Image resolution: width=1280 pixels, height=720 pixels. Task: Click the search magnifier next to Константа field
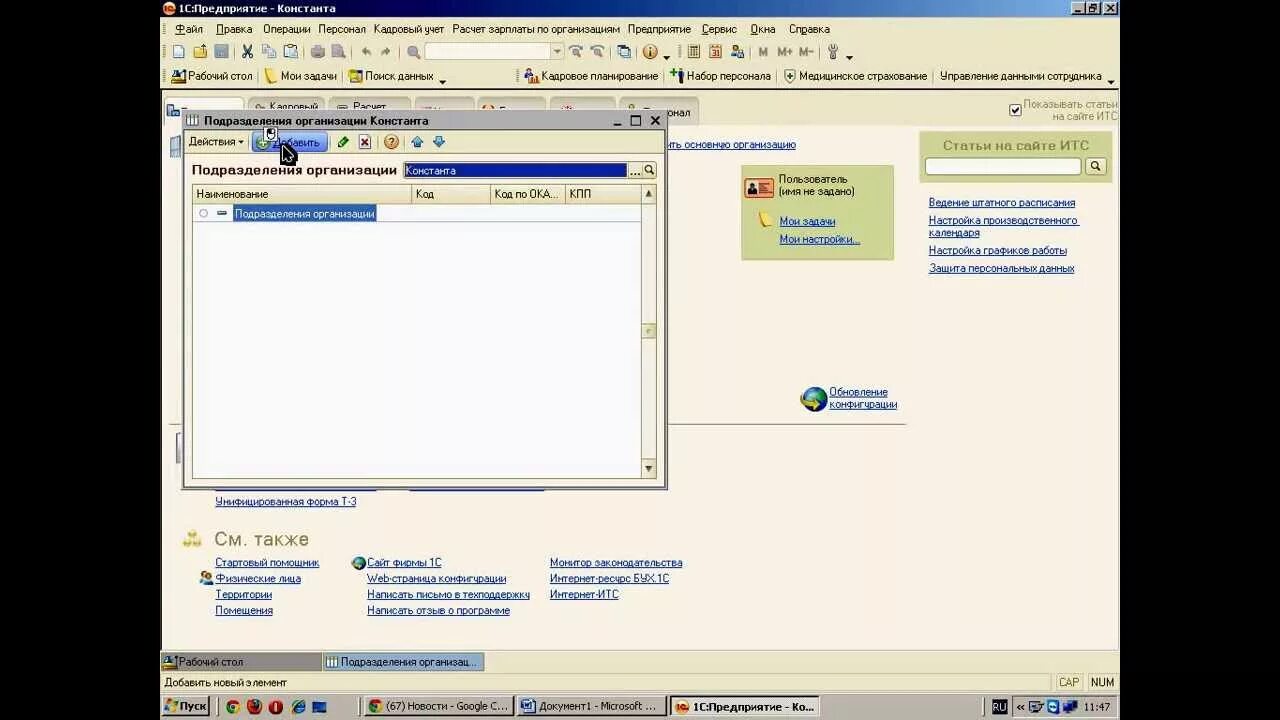649,170
